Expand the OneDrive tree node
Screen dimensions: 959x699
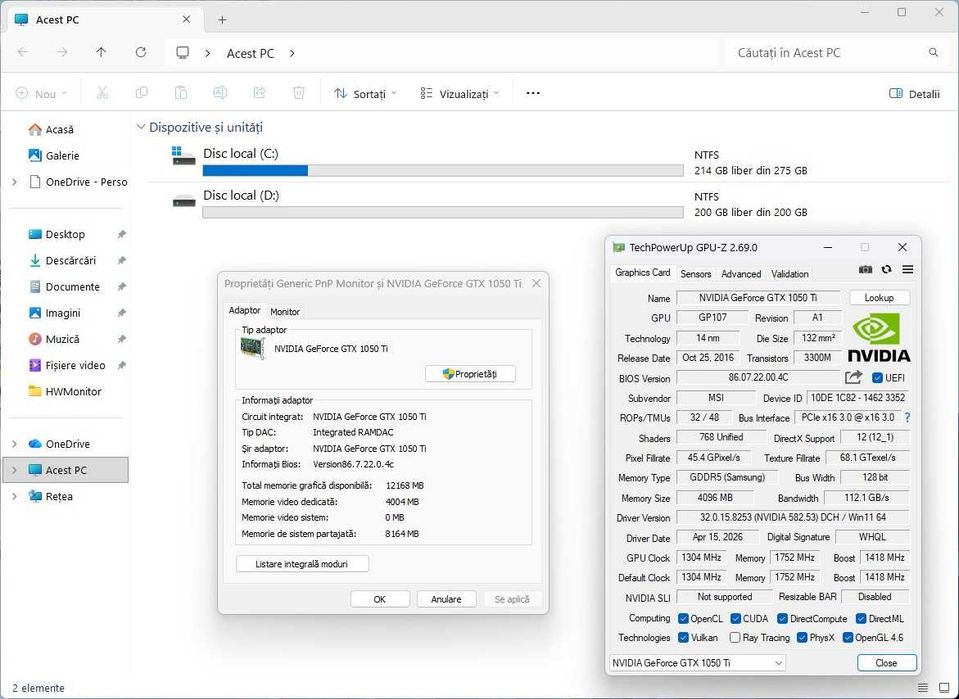click(x=15, y=444)
